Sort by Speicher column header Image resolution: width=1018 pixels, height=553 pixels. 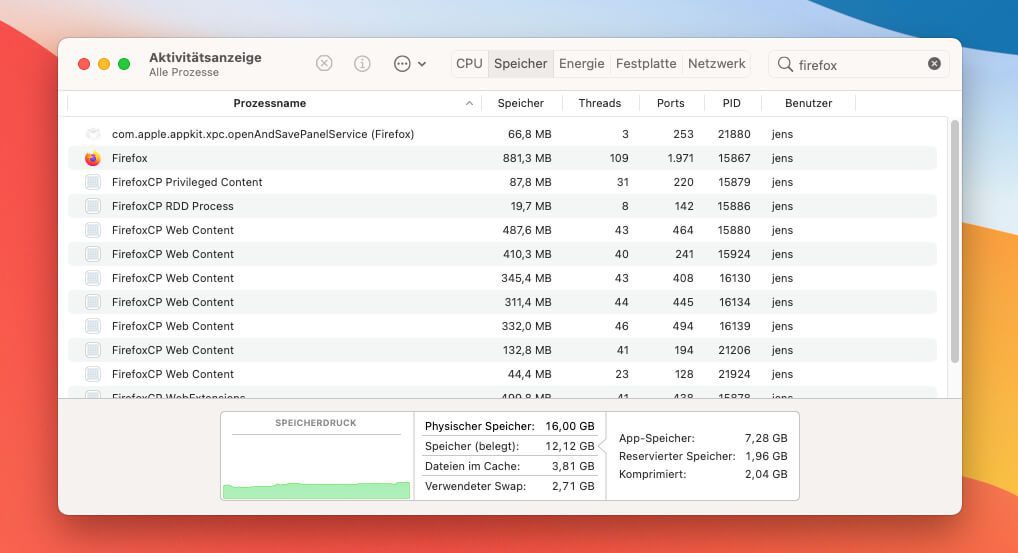(x=521, y=103)
